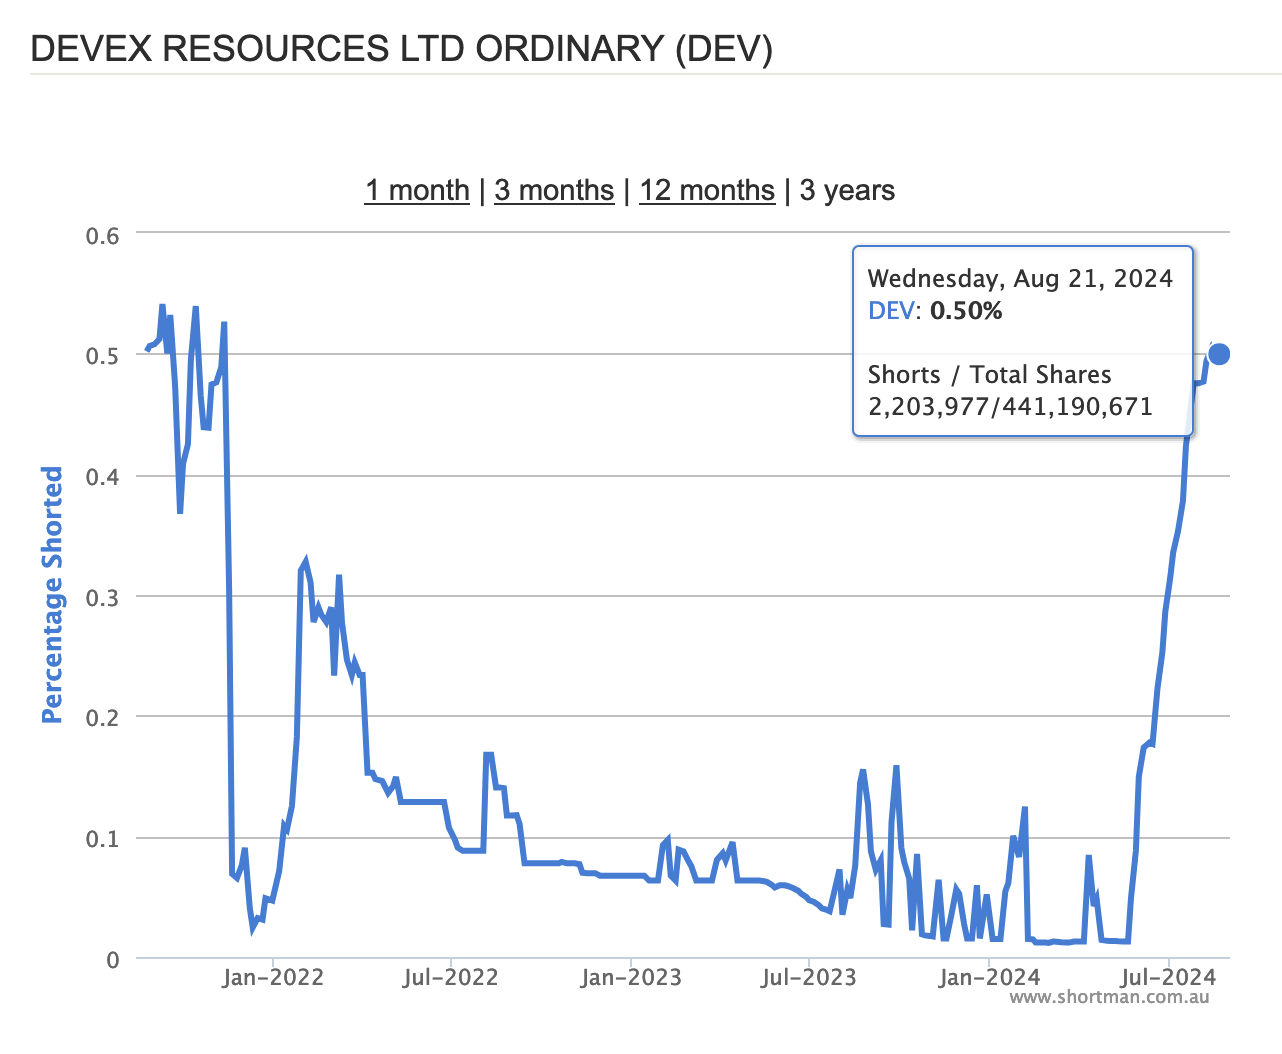This screenshot has width=1282, height=1054.
Task: Click the Jul-2023 x-axis label
Action: (x=808, y=977)
